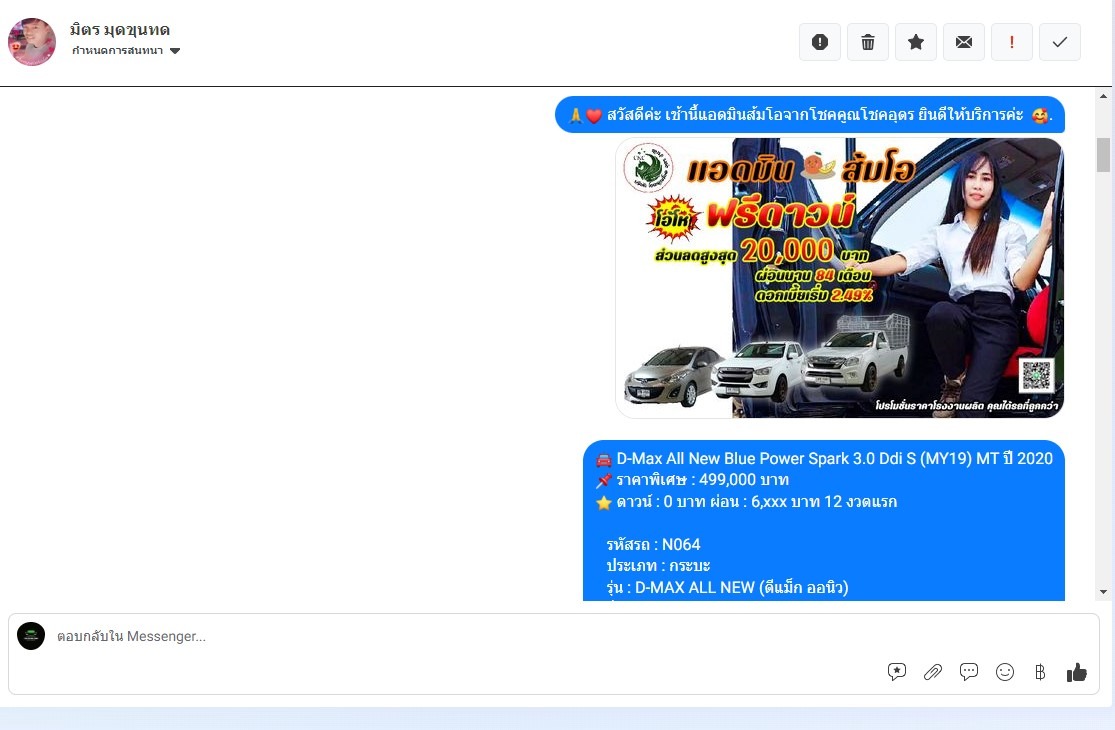Click the ดาวน์ : 0 บาท line
This screenshot has height=730, width=1115.
747,502
